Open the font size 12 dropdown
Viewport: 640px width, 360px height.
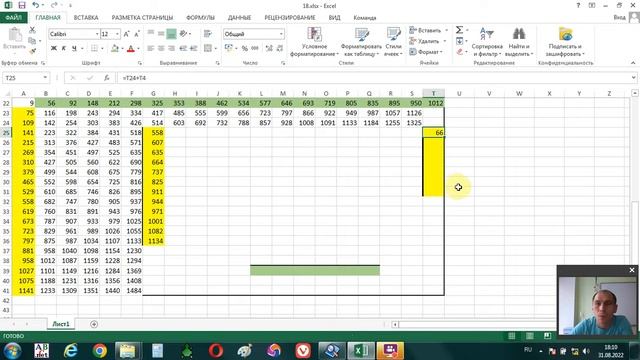coord(118,34)
